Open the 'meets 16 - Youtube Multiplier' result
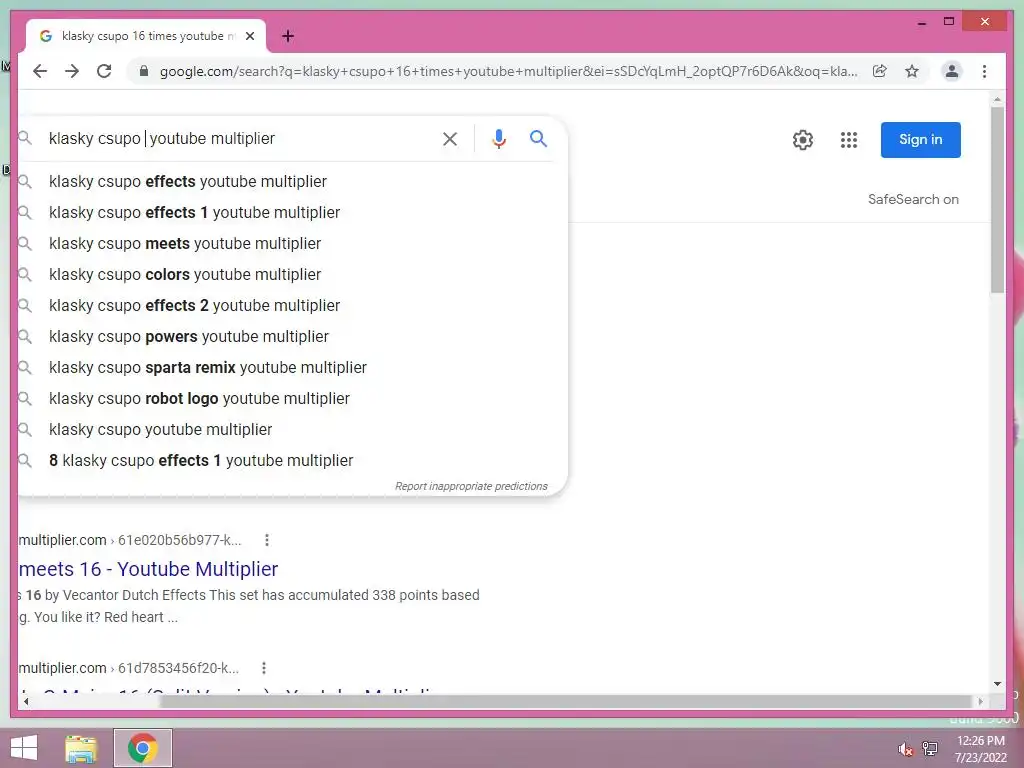The height and width of the screenshot is (768, 1024). point(148,569)
